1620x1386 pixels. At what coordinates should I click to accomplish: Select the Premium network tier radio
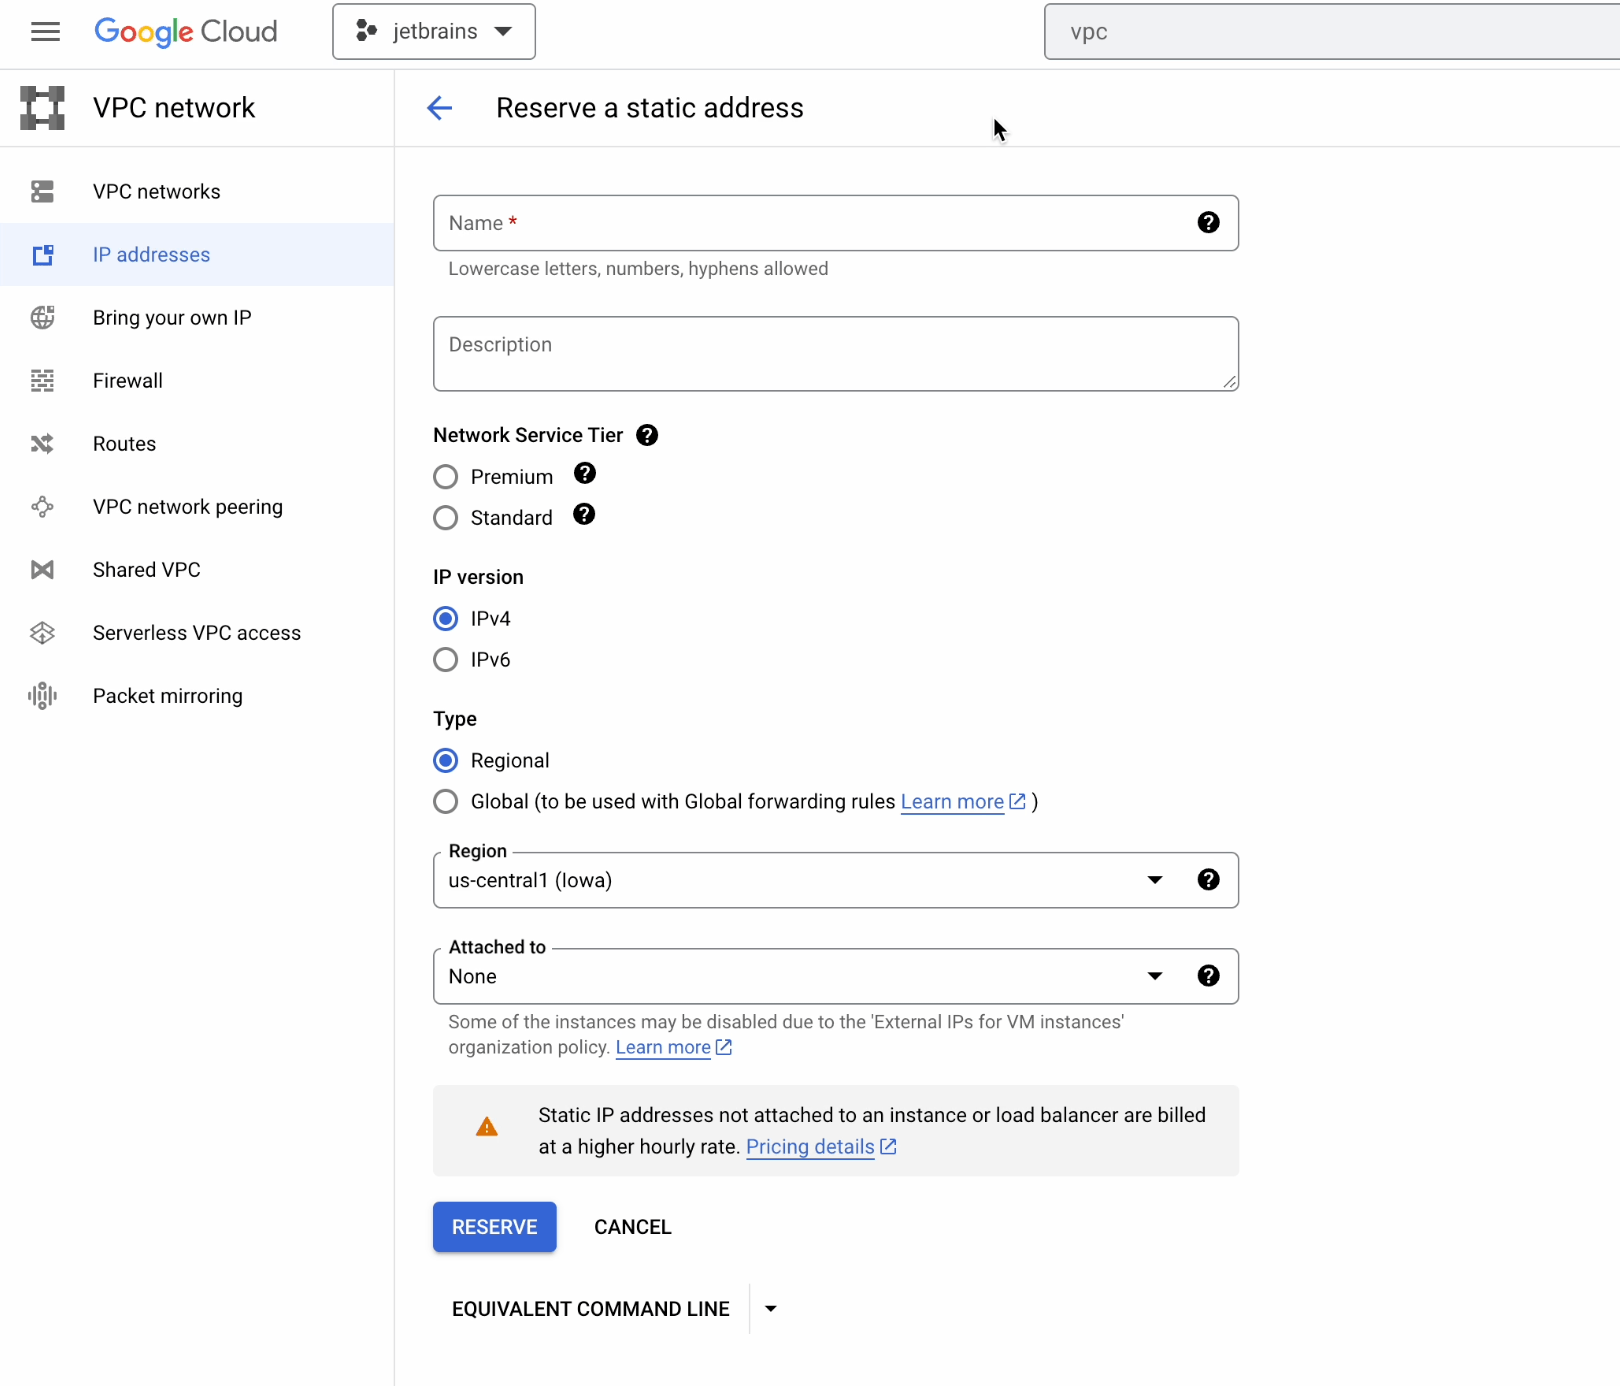446,477
